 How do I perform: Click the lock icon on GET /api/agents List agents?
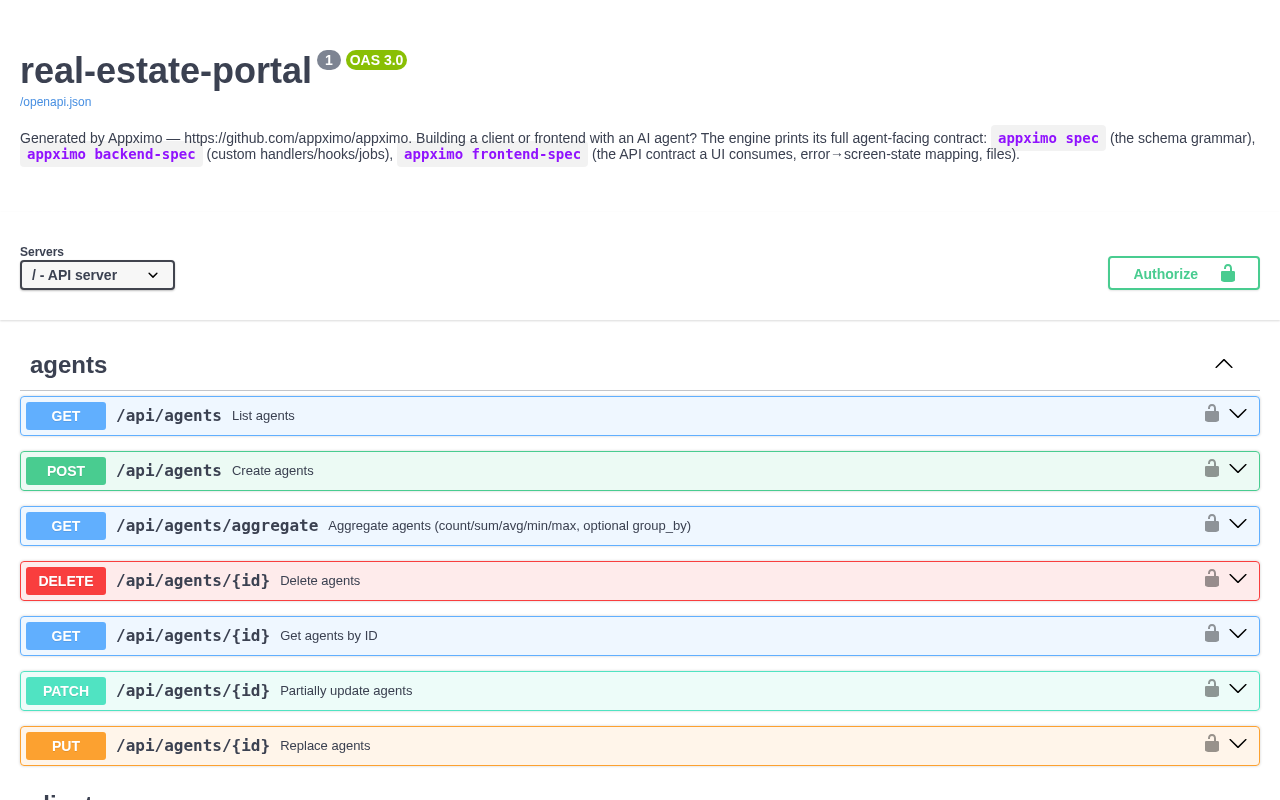[x=1212, y=414]
